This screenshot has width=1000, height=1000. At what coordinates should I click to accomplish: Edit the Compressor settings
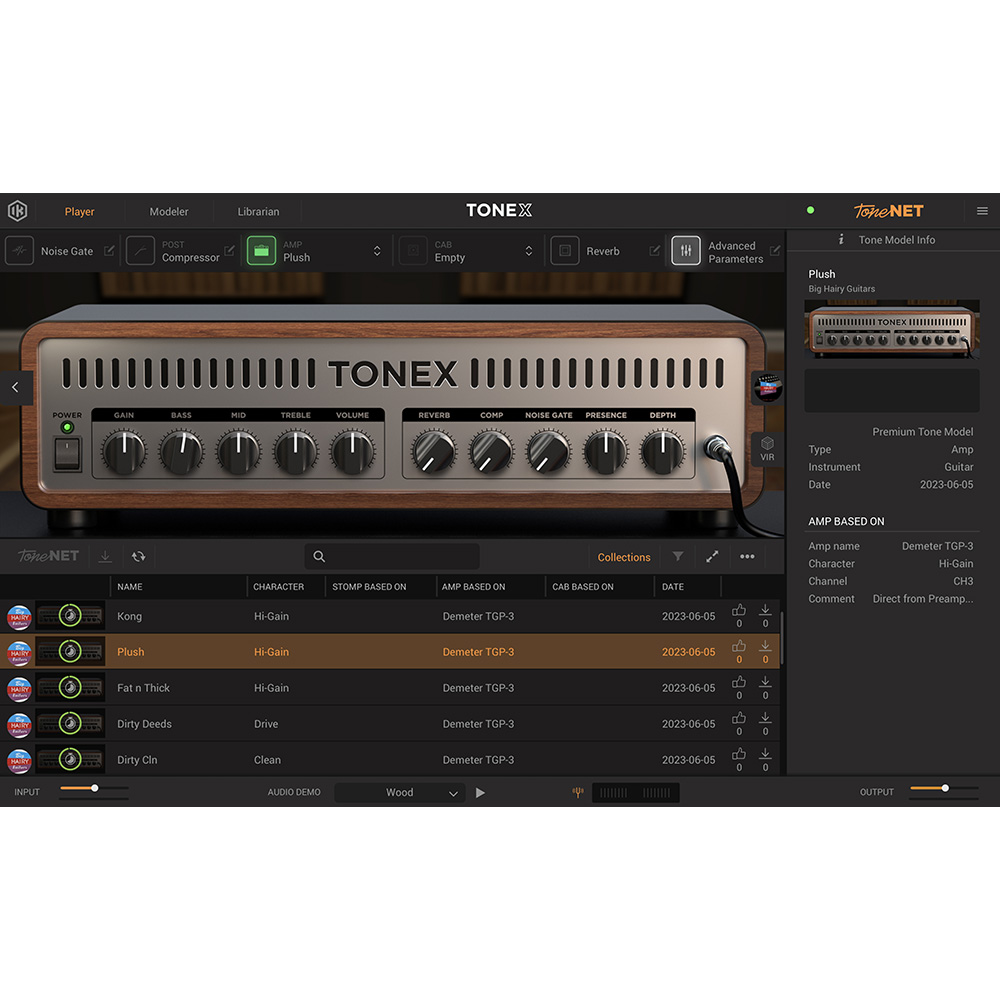pos(230,251)
